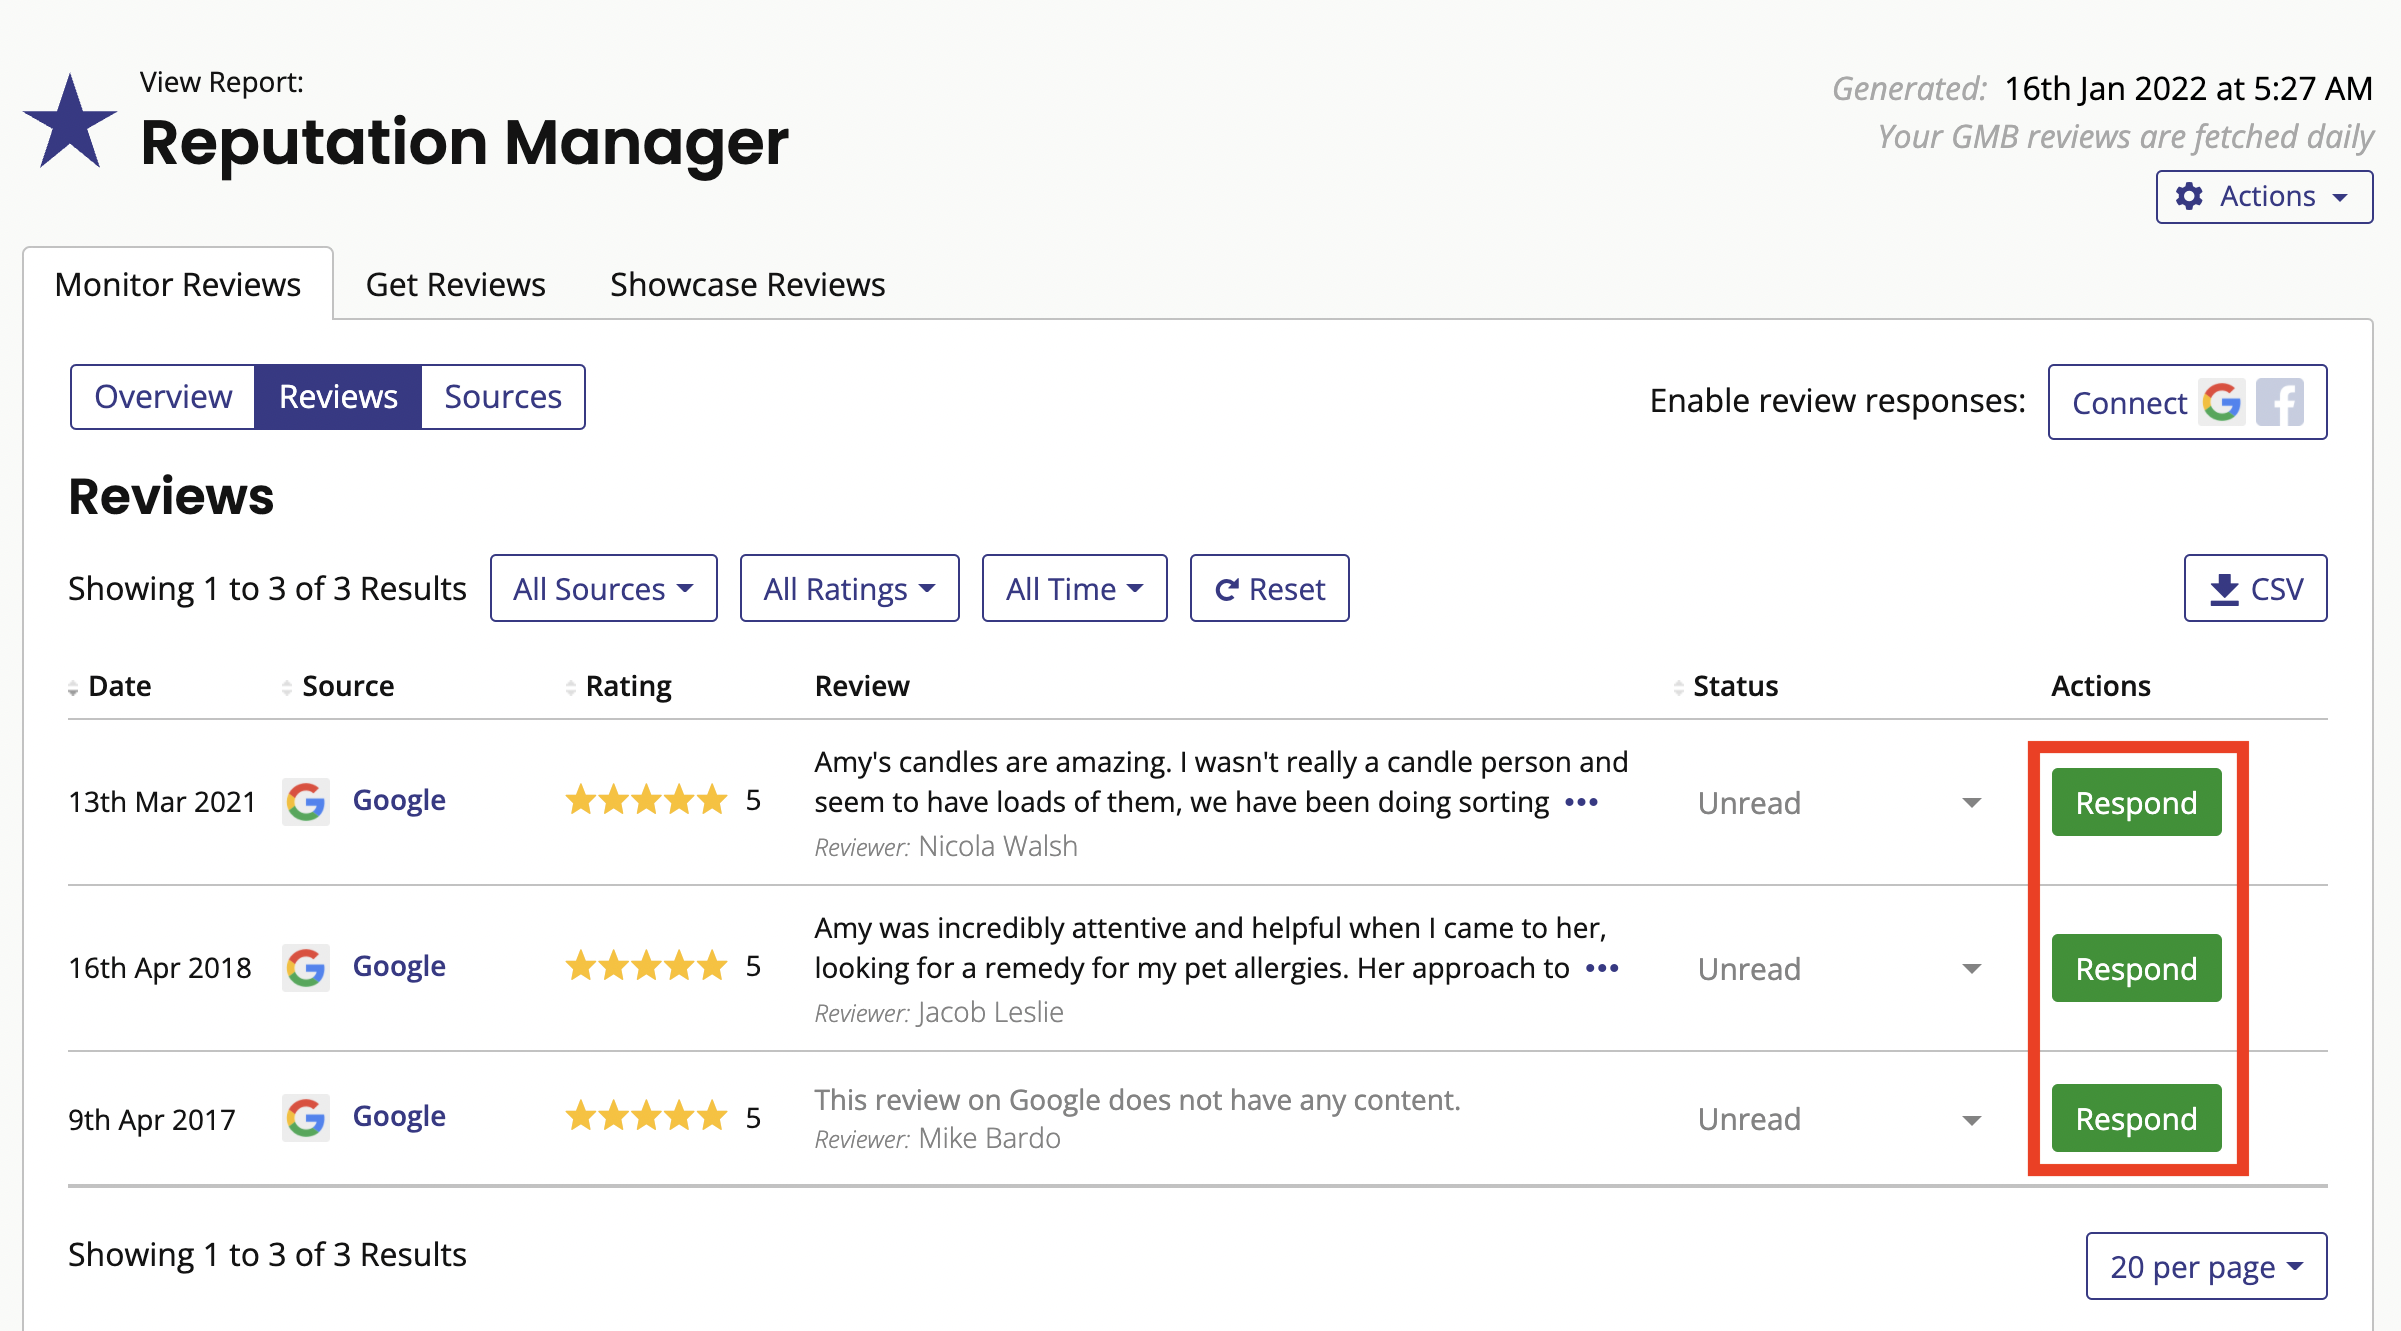The width and height of the screenshot is (2401, 1331).
Task: Switch to Get Reviews tab
Action: coord(455,284)
